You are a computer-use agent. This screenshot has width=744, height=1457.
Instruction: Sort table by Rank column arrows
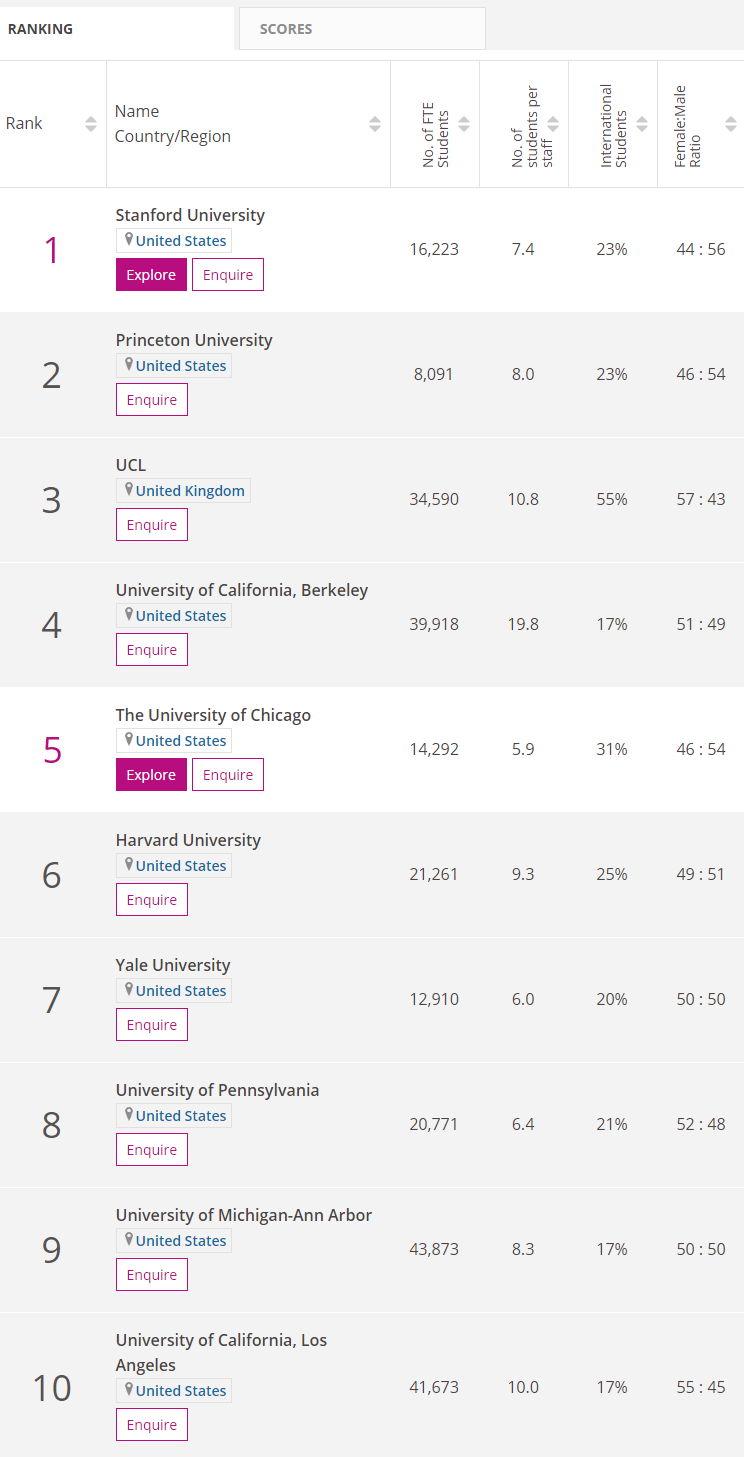tap(91, 124)
